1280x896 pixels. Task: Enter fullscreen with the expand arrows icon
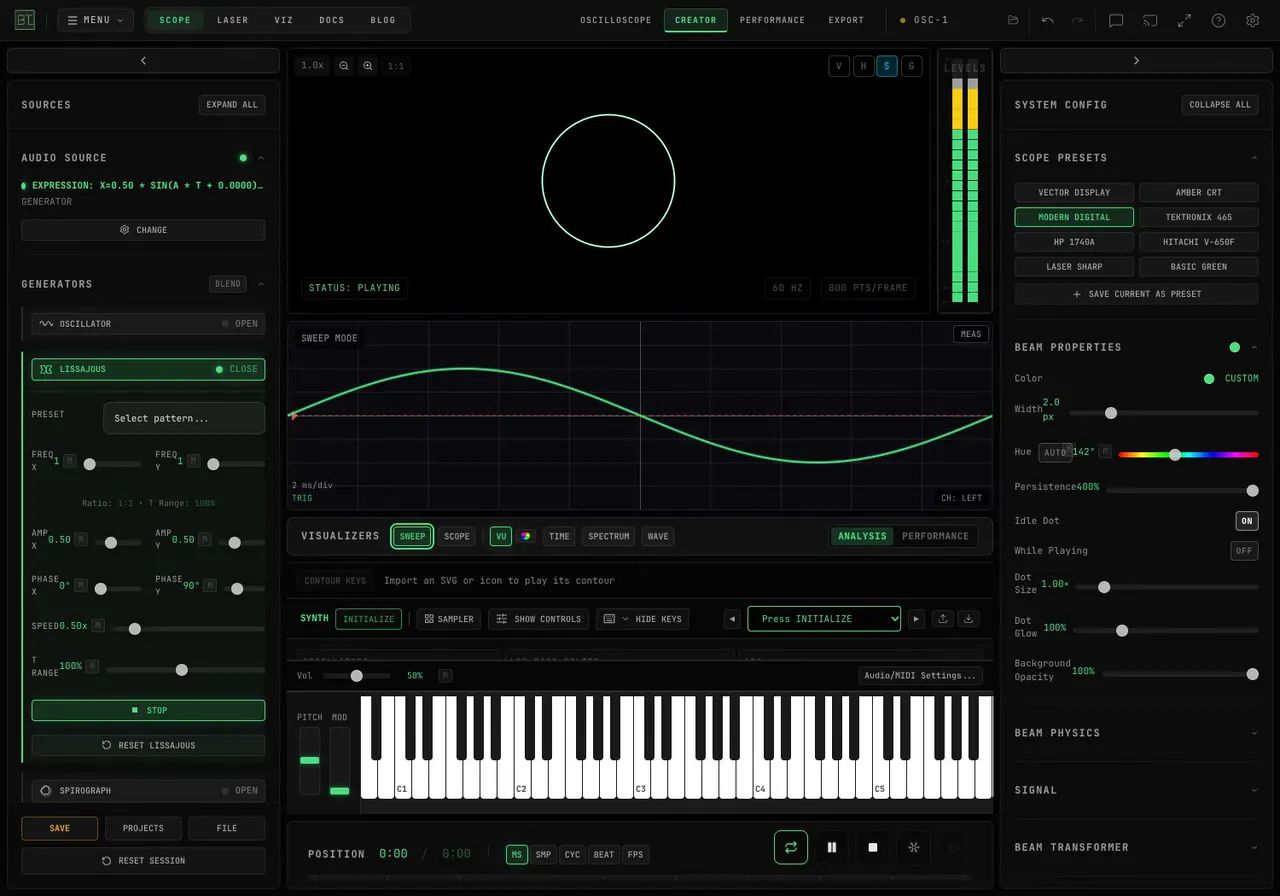[1184, 20]
